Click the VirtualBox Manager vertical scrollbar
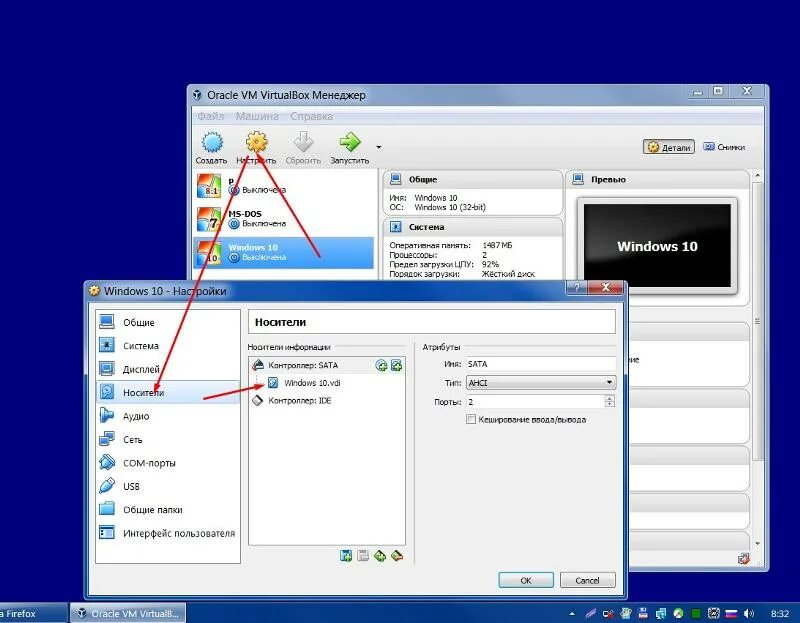 click(x=758, y=321)
